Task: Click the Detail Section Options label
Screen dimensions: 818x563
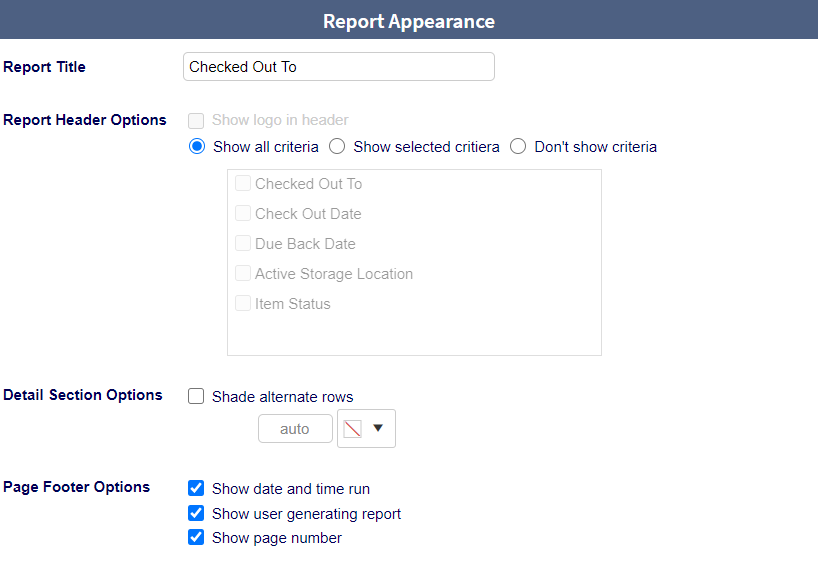Action: coord(82,395)
